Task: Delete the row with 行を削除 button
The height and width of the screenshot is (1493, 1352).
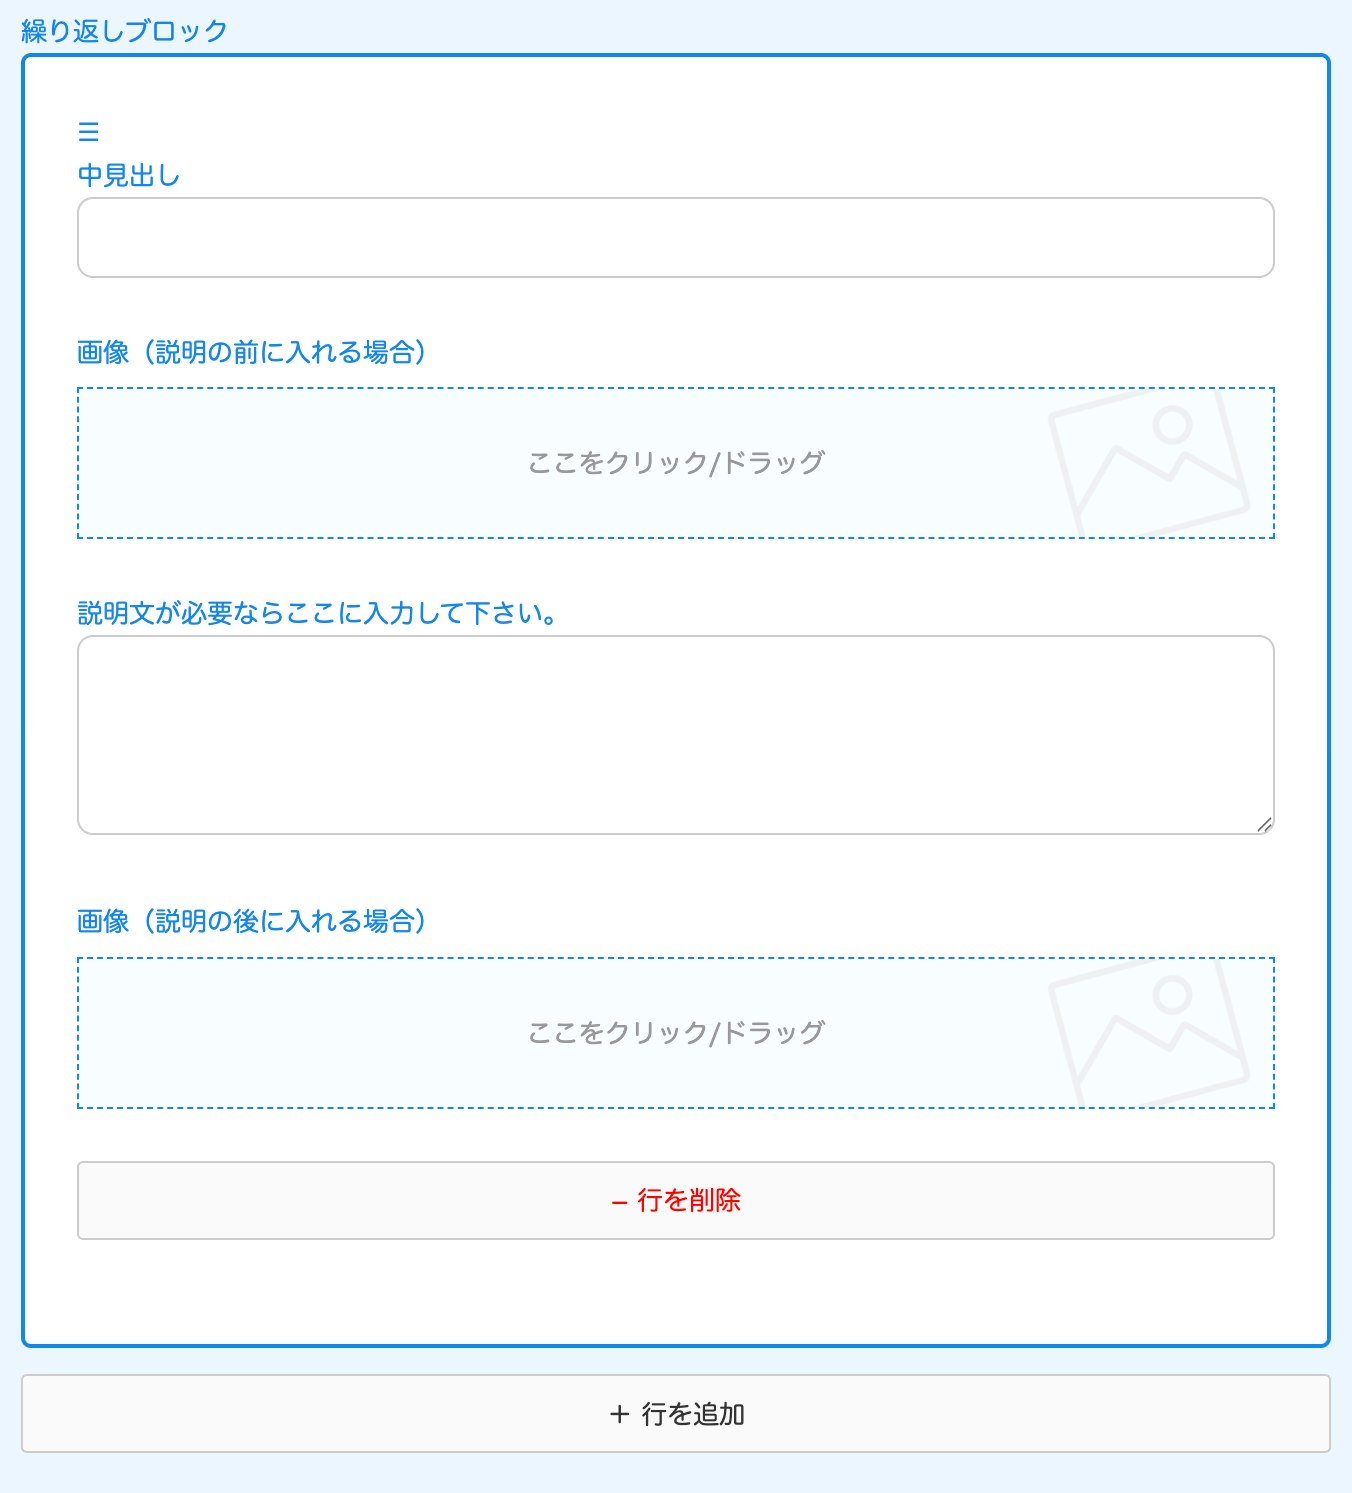Action: [x=676, y=1200]
